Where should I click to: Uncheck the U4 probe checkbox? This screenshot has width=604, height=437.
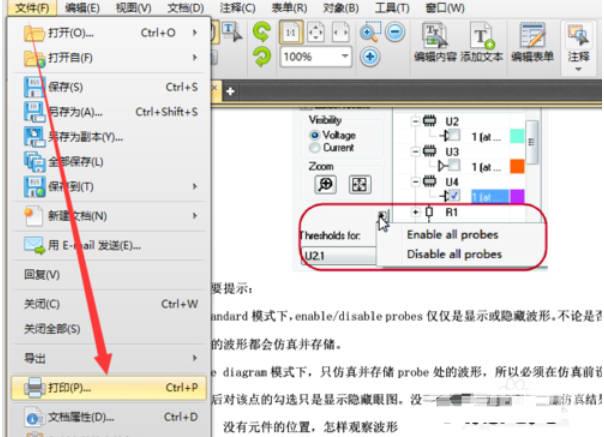[454, 196]
